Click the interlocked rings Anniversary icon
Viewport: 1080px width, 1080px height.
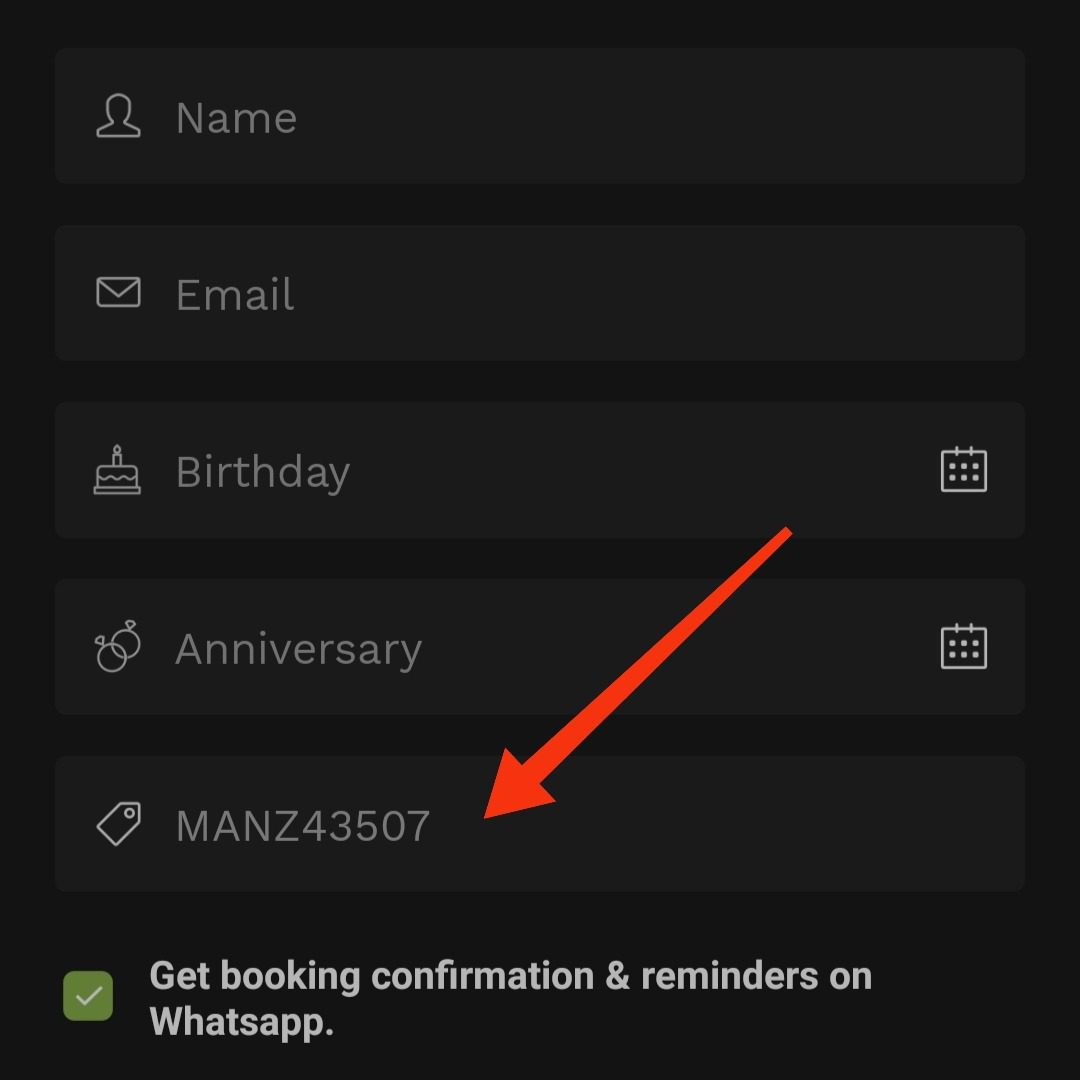[118, 648]
